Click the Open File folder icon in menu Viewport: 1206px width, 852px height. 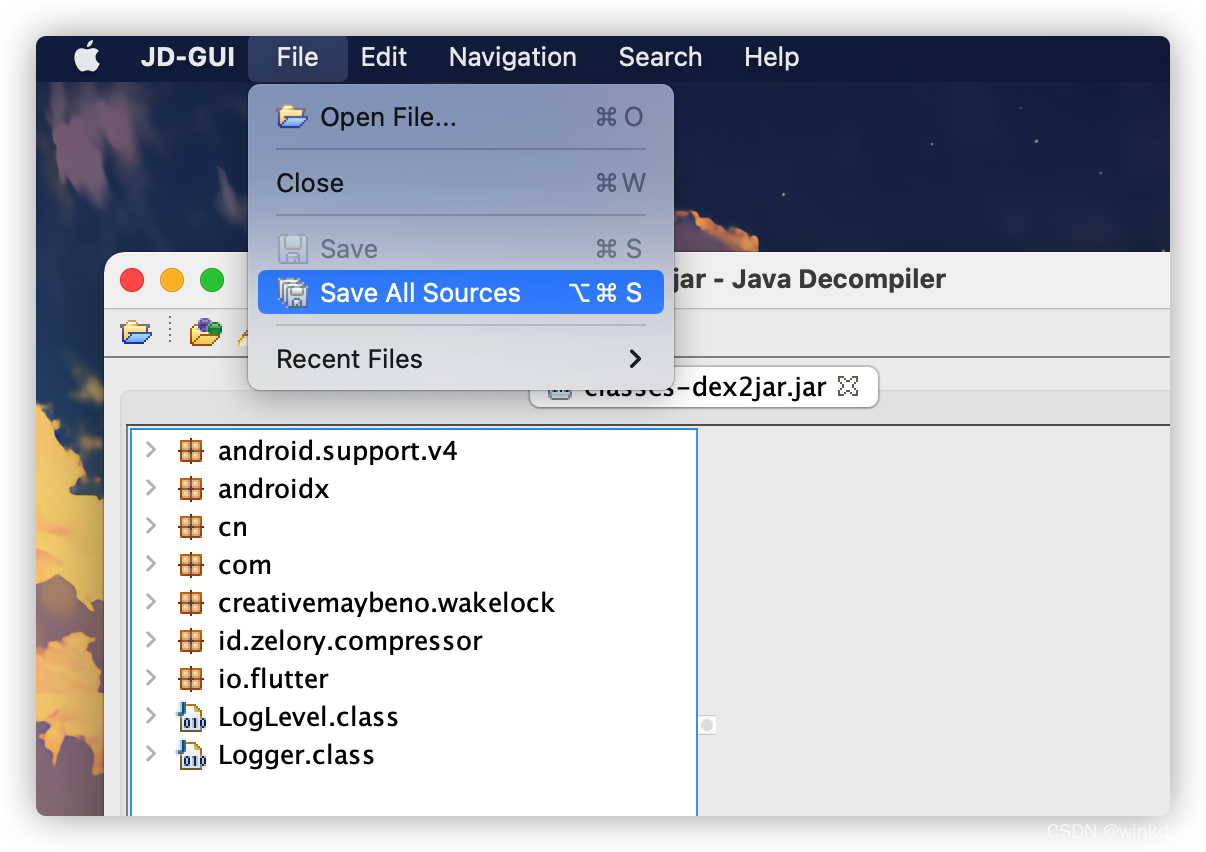click(x=290, y=116)
